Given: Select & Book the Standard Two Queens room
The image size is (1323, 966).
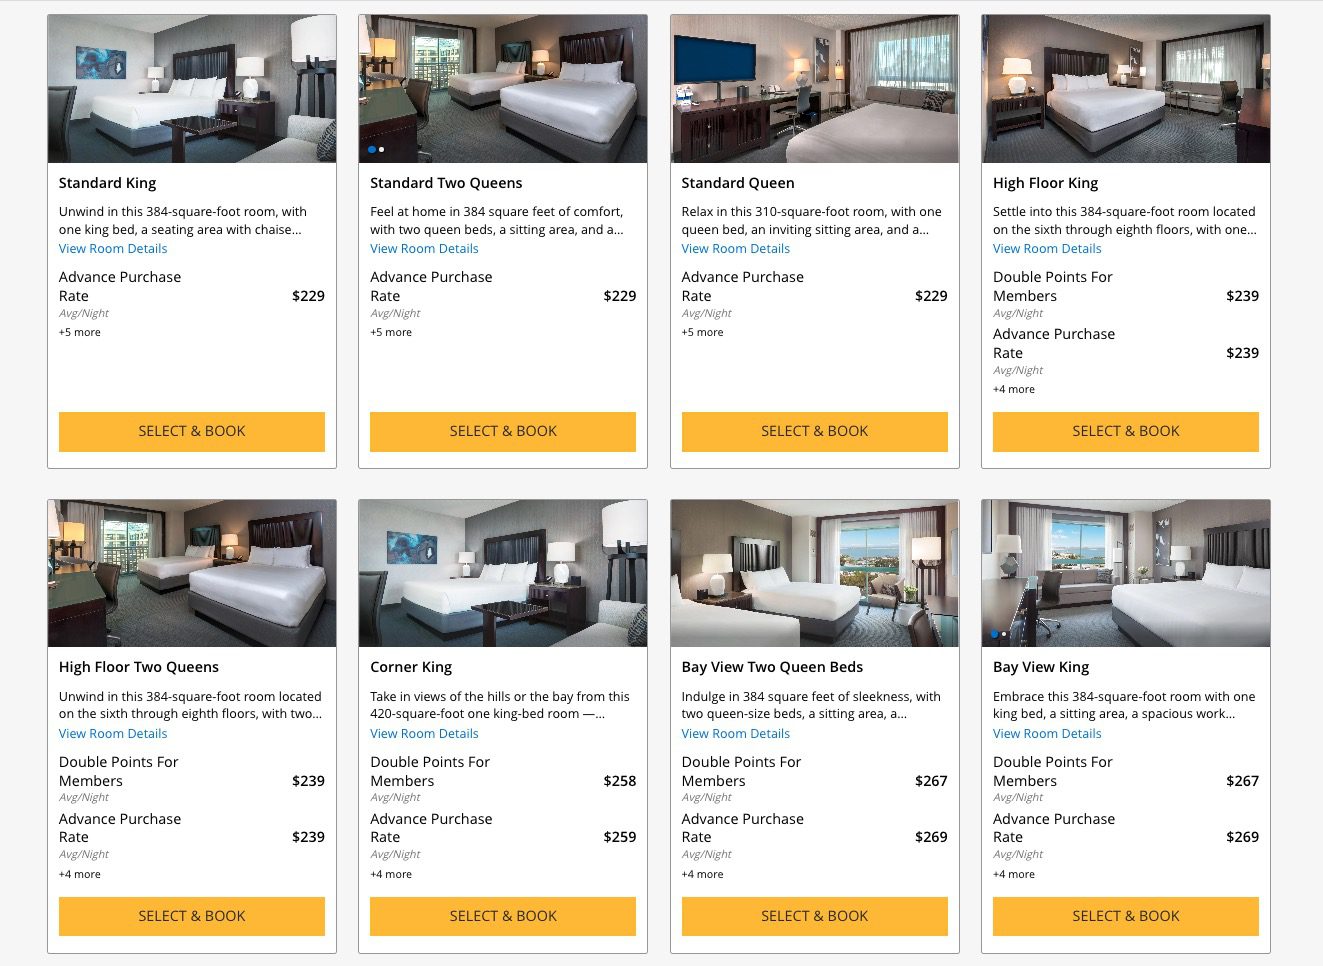Looking at the screenshot, I should coord(503,431).
